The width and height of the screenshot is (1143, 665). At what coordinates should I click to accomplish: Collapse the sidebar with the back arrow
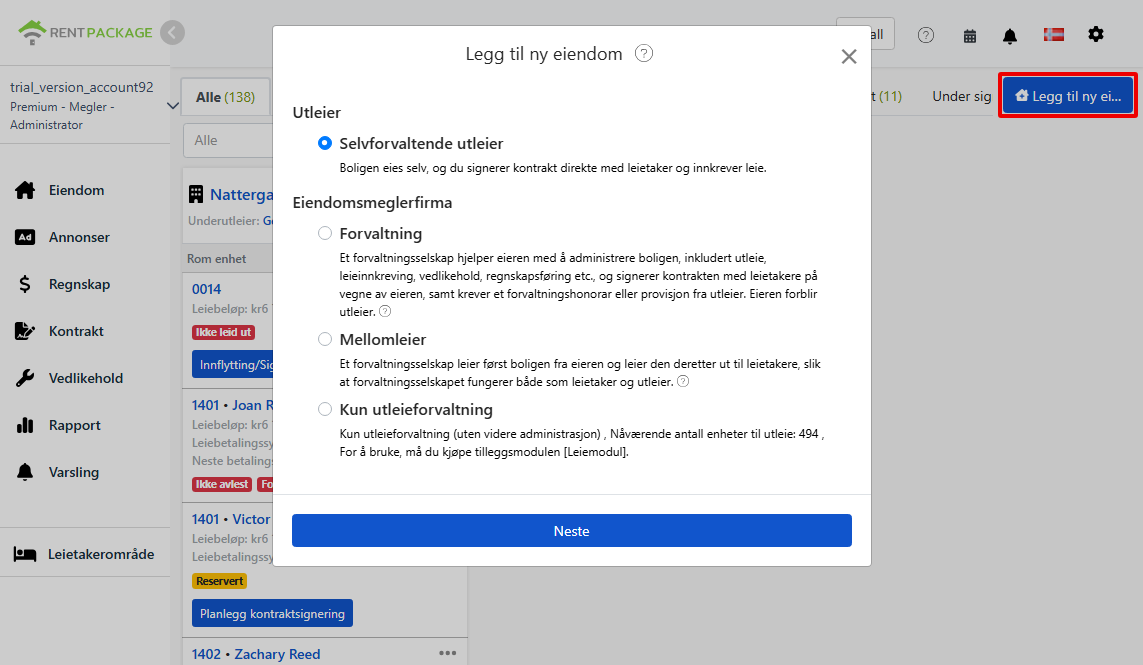tap(173, 33)
